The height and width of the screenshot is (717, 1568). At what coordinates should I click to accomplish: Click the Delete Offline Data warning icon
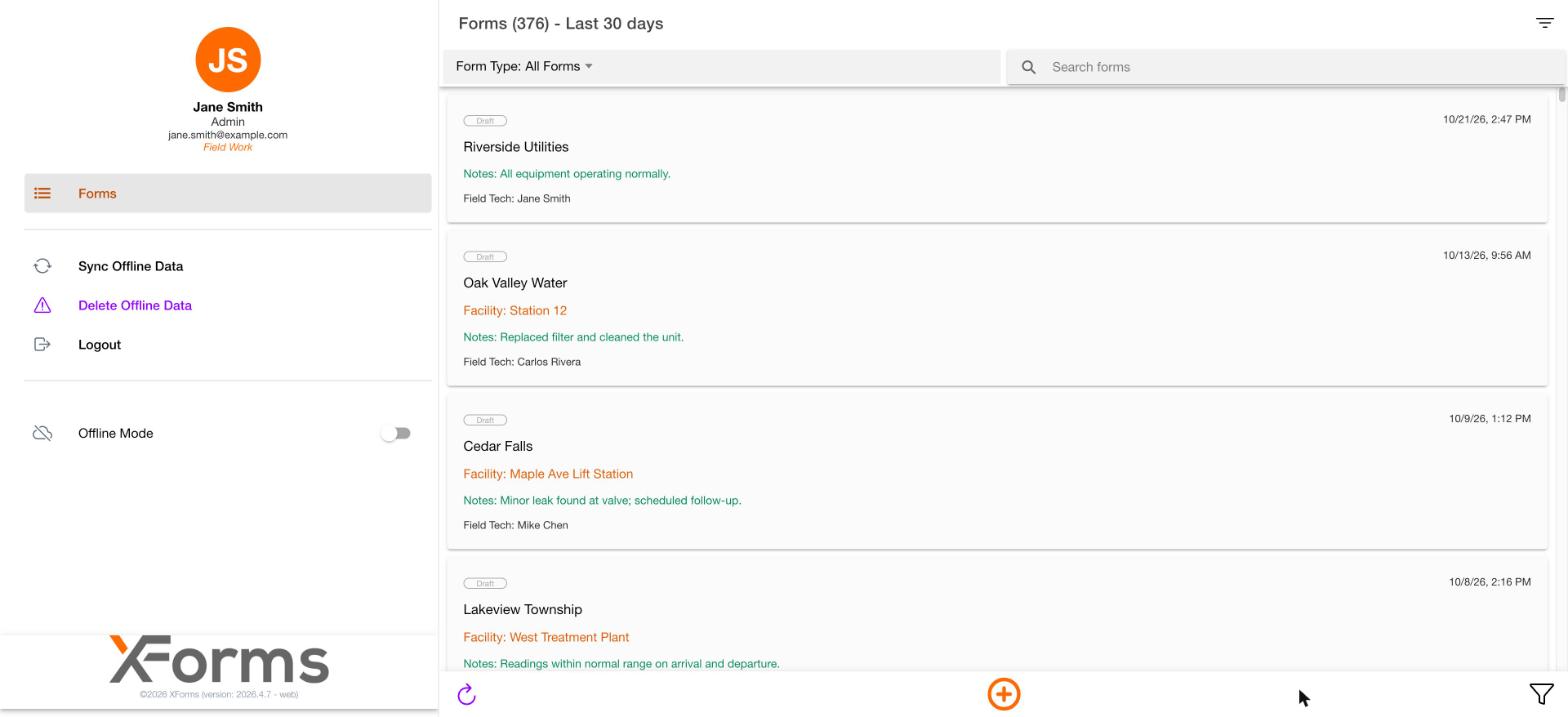coord(42,305)
